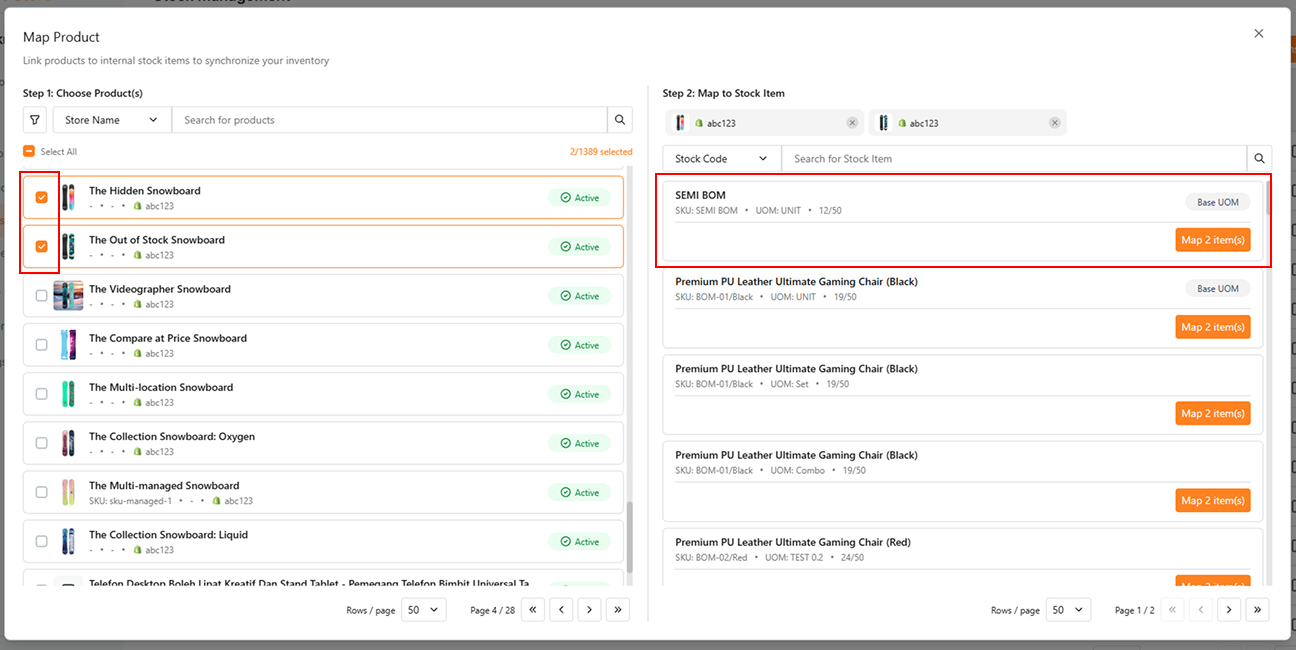Click Base UOM tag on Gaming Chair UNIT

tap(1217, 288)
